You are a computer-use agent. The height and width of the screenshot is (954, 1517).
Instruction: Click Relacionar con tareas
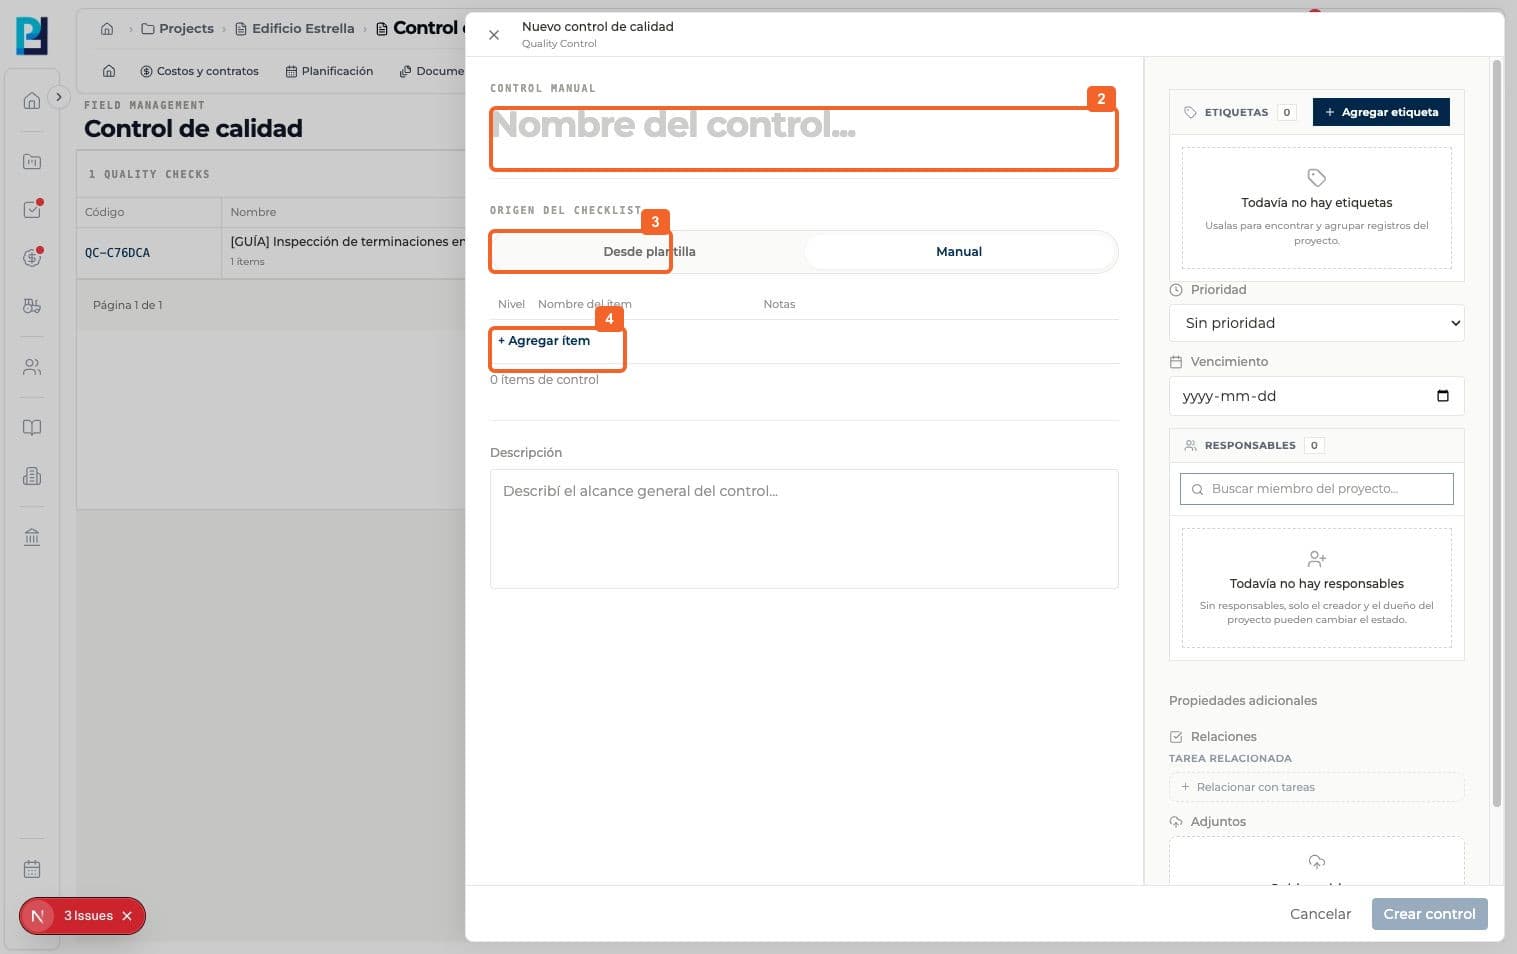[x=1316, y=787]
